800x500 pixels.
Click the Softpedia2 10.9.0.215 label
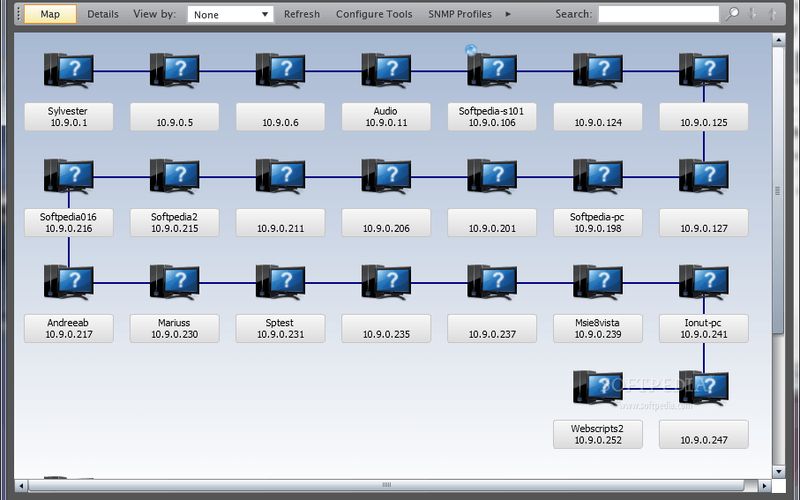(174, 222)
